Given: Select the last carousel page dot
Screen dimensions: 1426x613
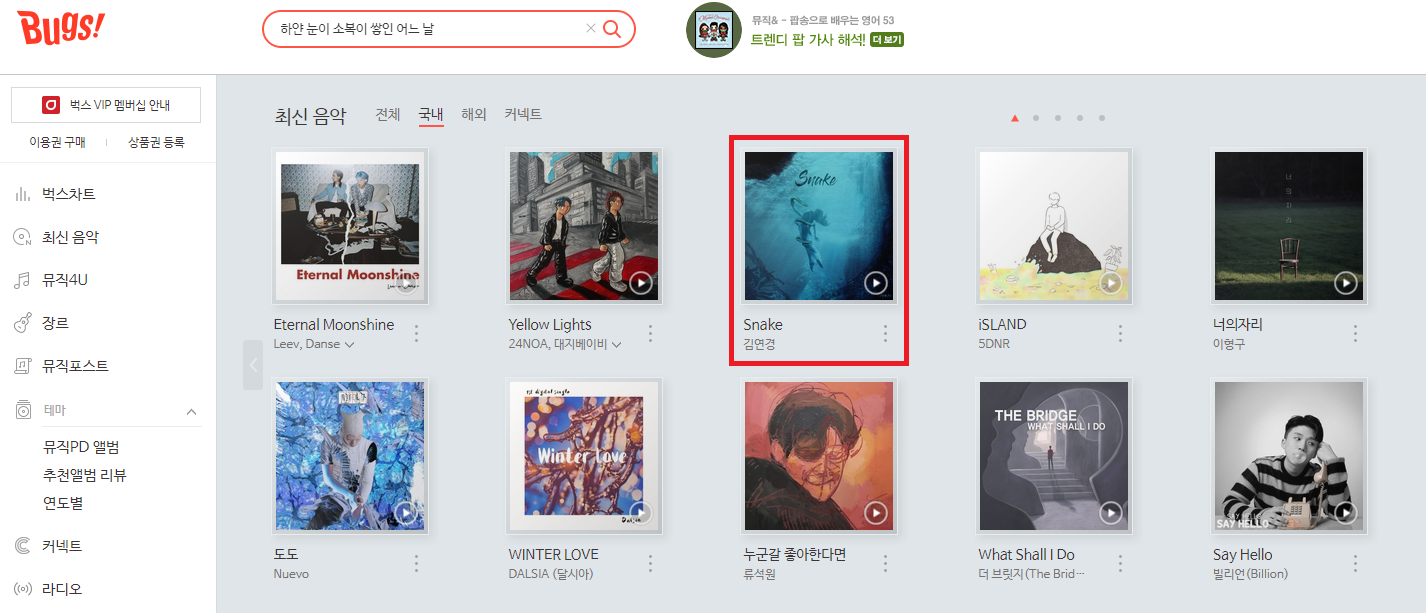Looking at the screenshot, I should pos(1102,118).
